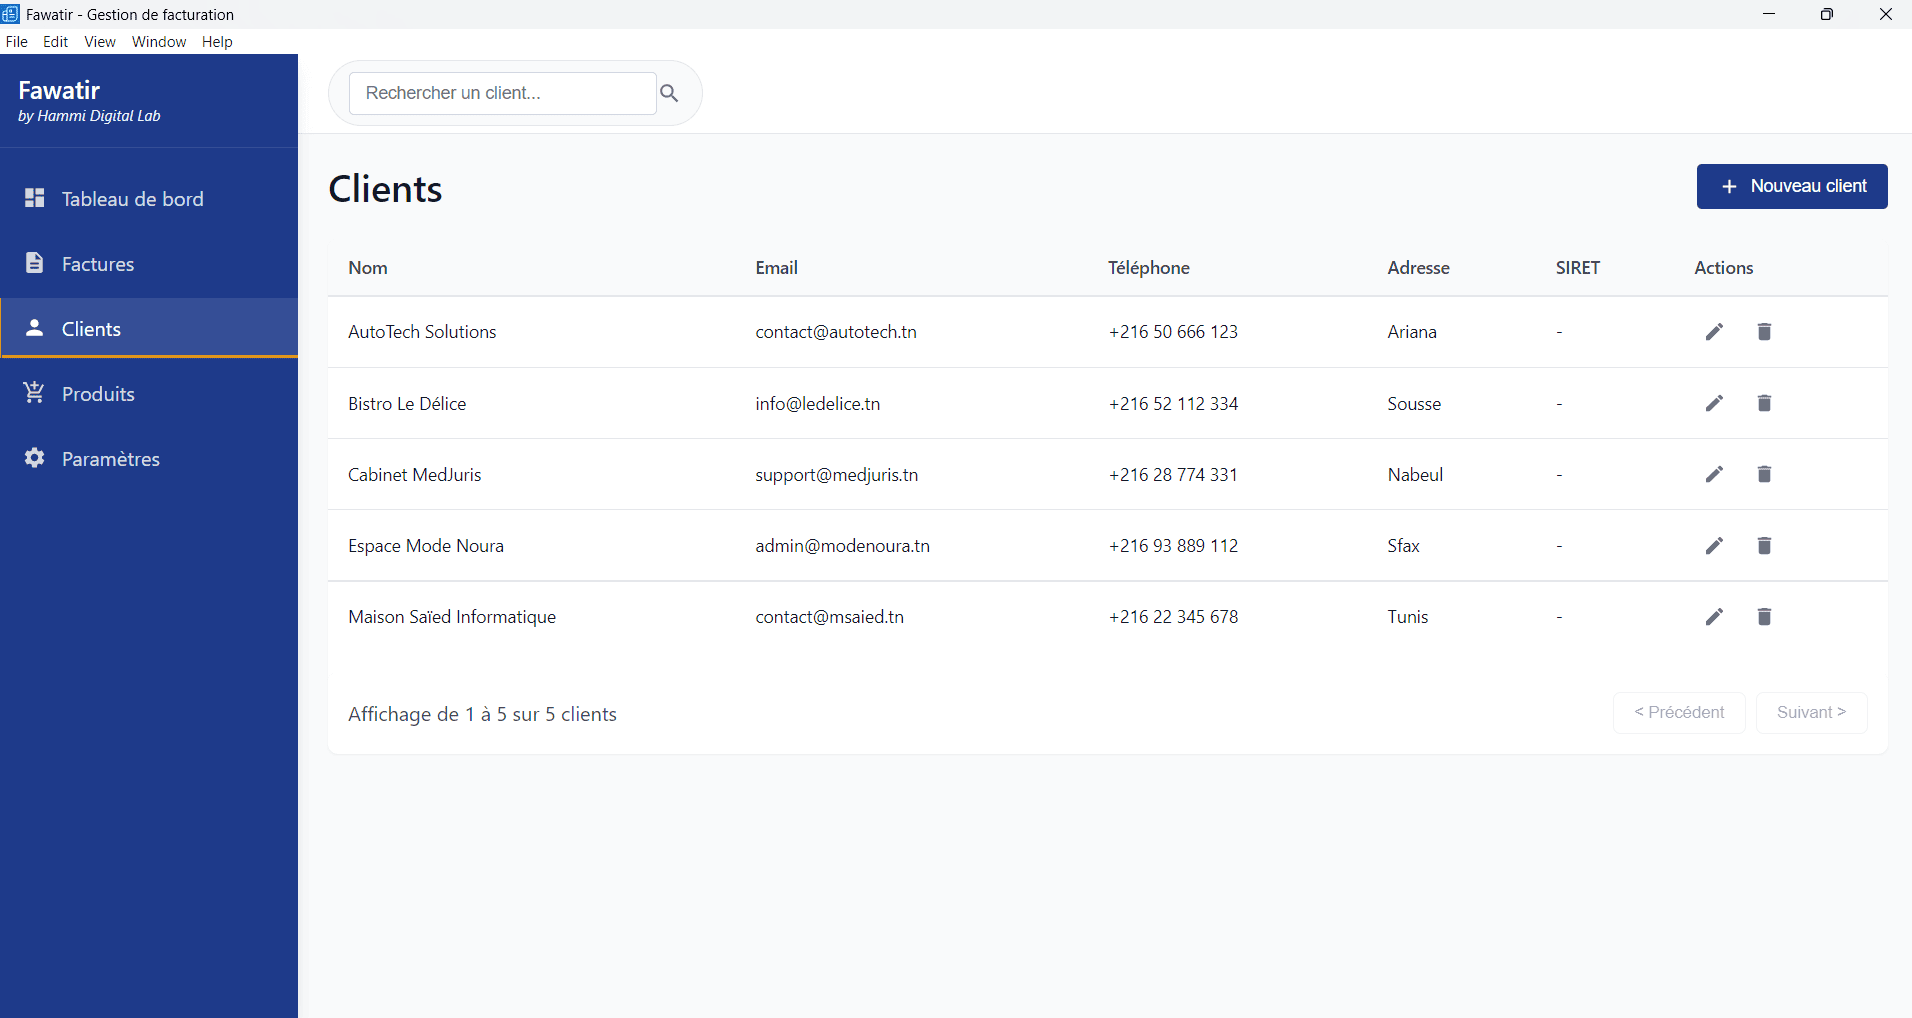The image size is (1912, 1018).
Task: Delete the AutoTech Solutions client with the trash icon
Action: coord(1764,332)
